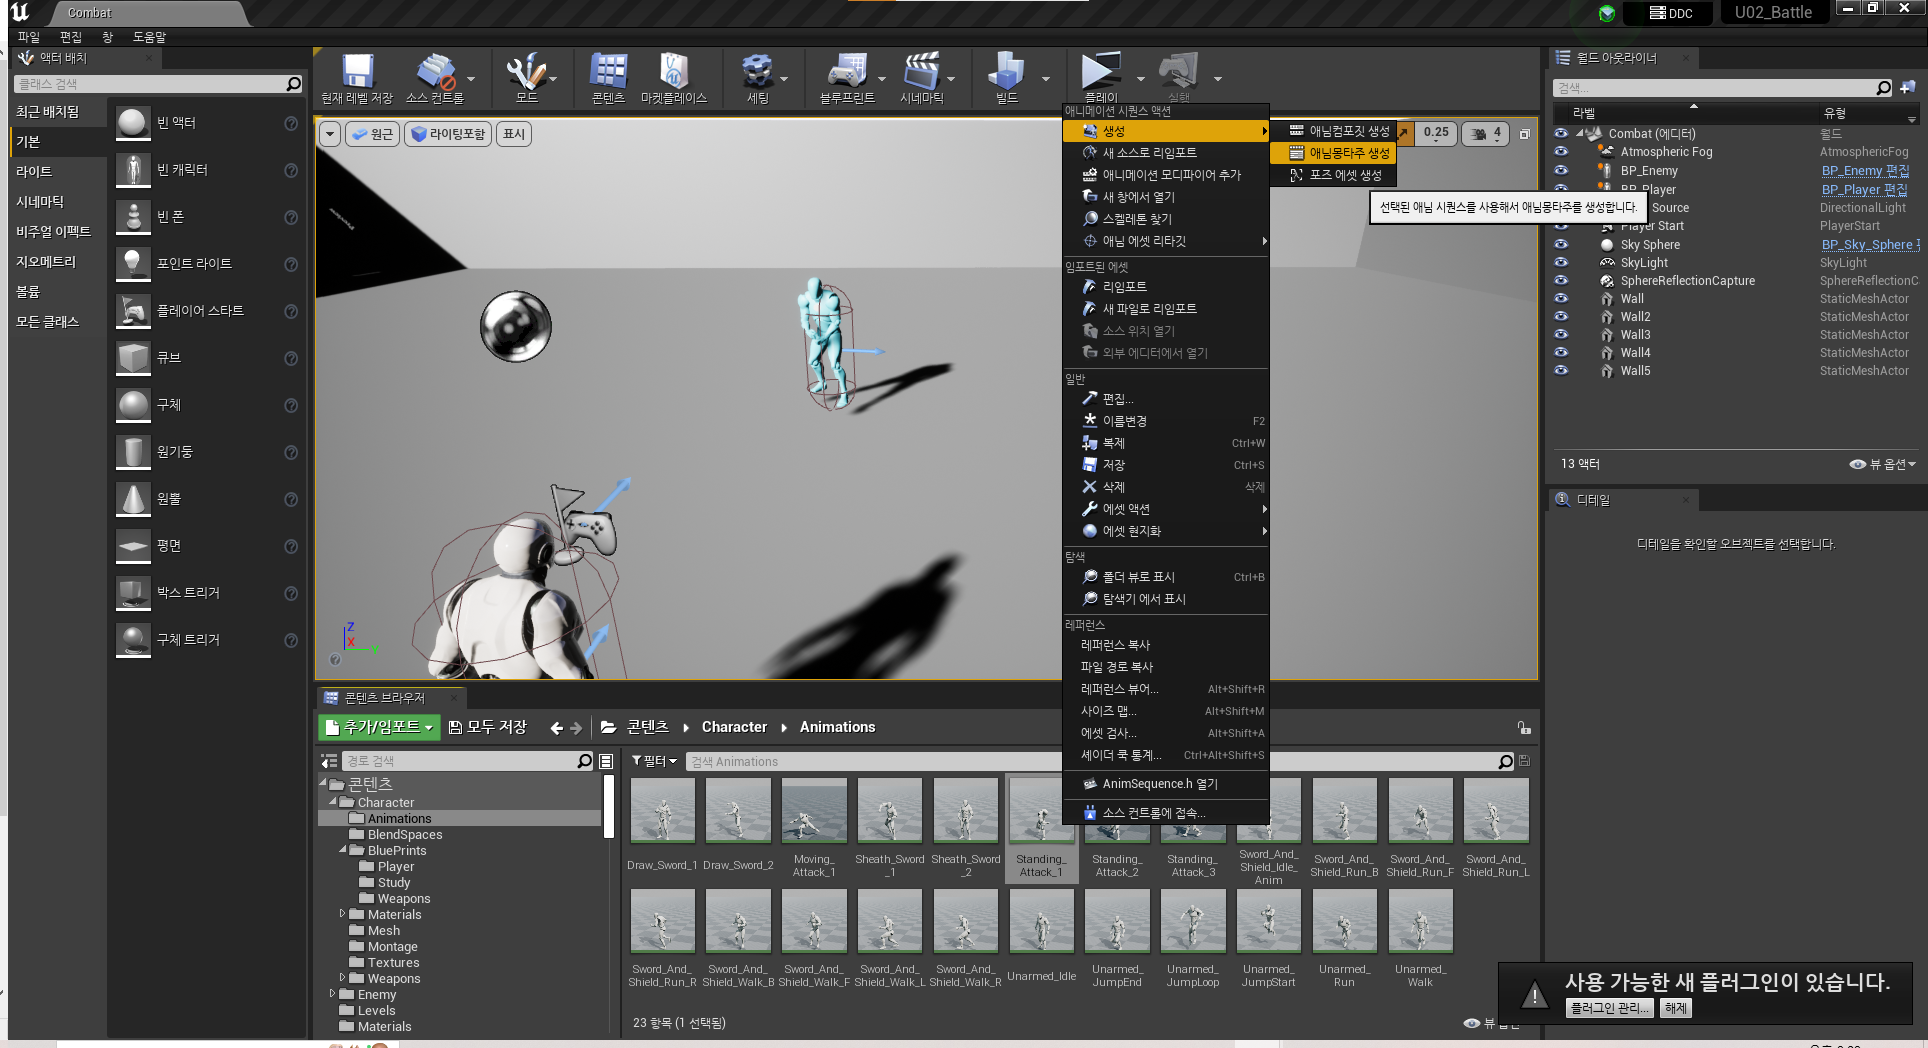Toggle visibility of Atmospheric Fog actor
The width and height of the screenshot is (1928, 1048).
pos(1561,152)
